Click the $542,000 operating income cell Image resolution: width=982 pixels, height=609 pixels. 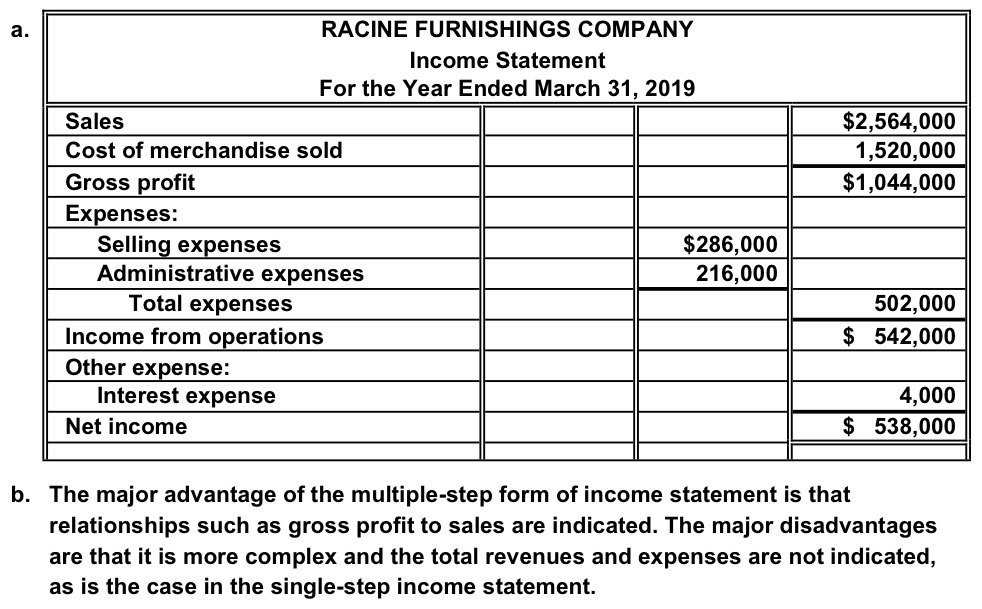[878, 336]
